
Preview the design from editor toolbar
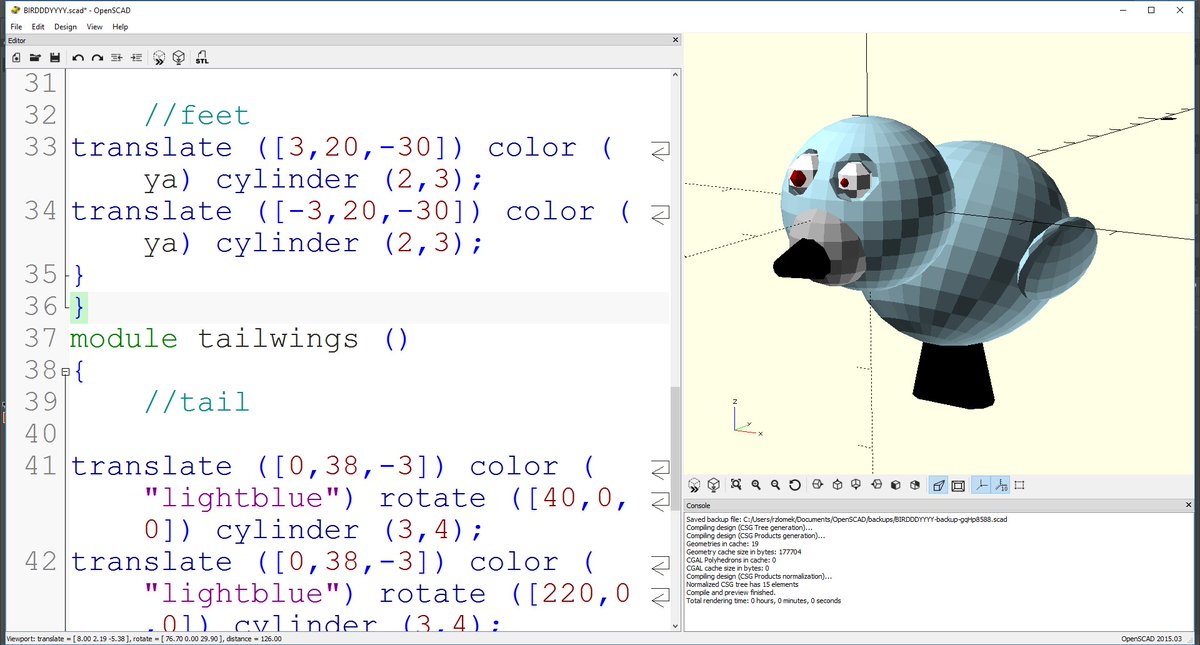click(x=159, y=58)
